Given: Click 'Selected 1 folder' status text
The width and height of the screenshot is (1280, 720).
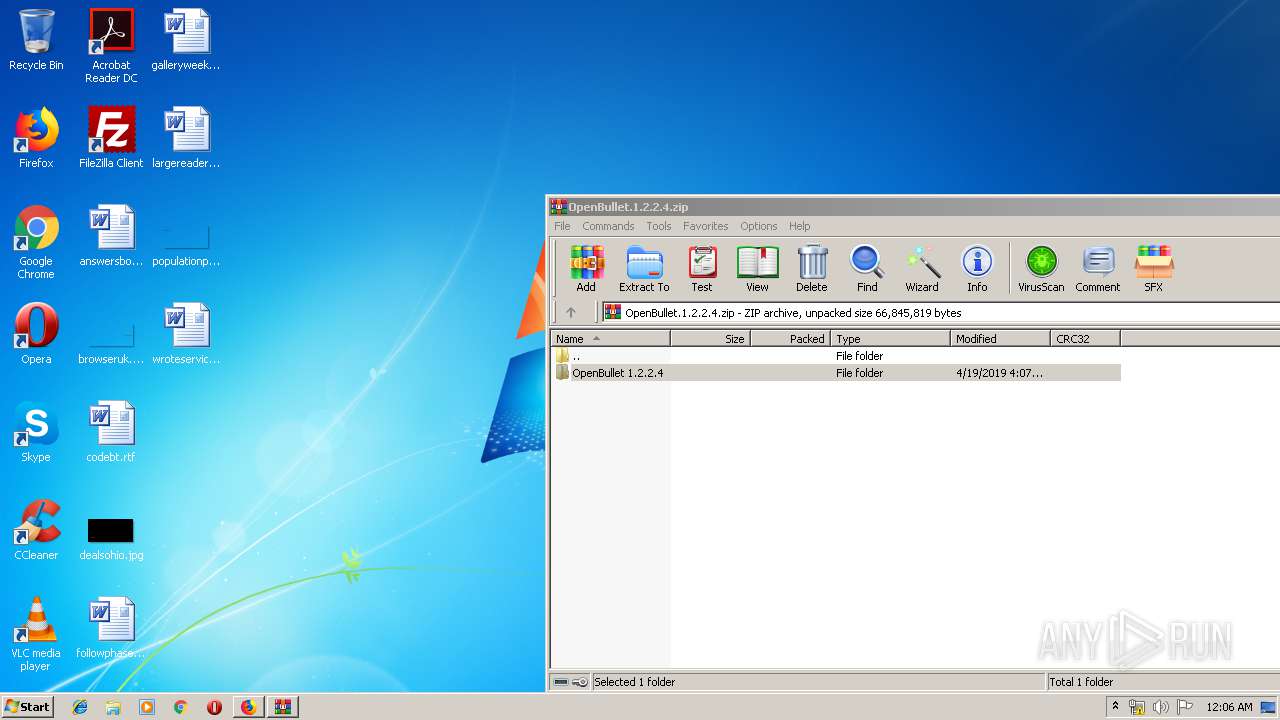Looking at the screenshot, I should click(635, 682).
